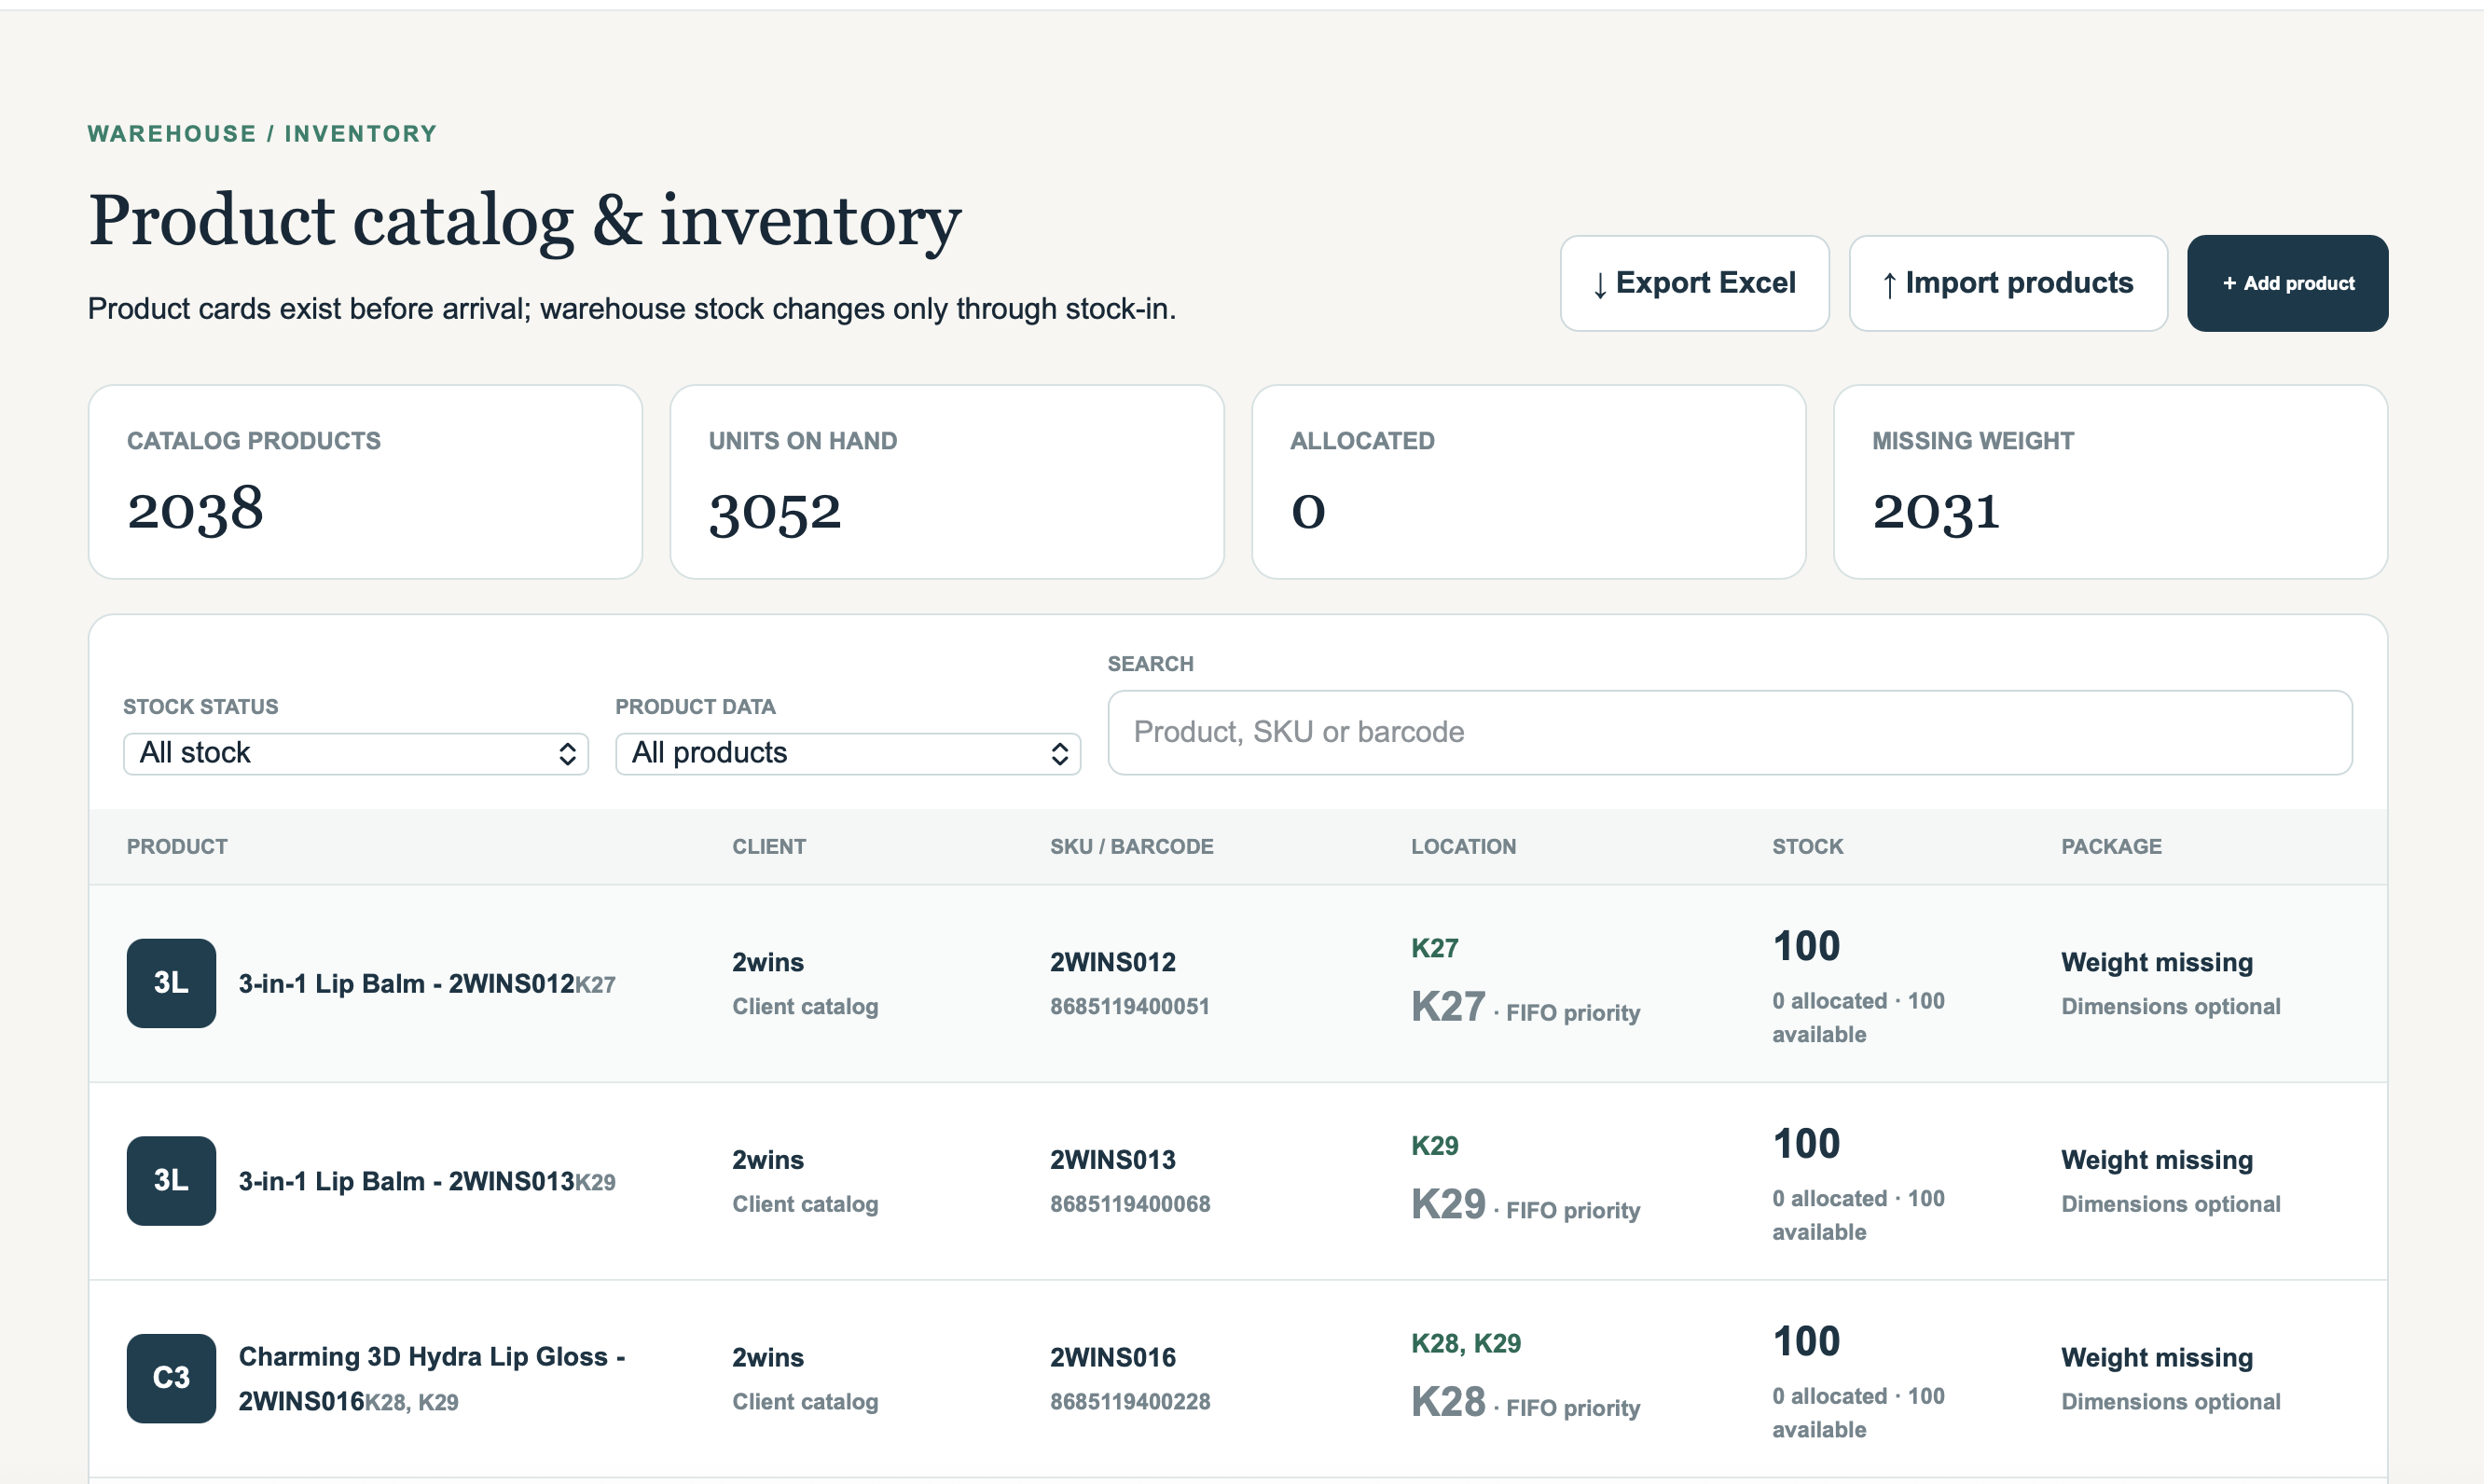
Task: Click the 2wins client in the 2WINS012 row
Action: pos(768,962)
